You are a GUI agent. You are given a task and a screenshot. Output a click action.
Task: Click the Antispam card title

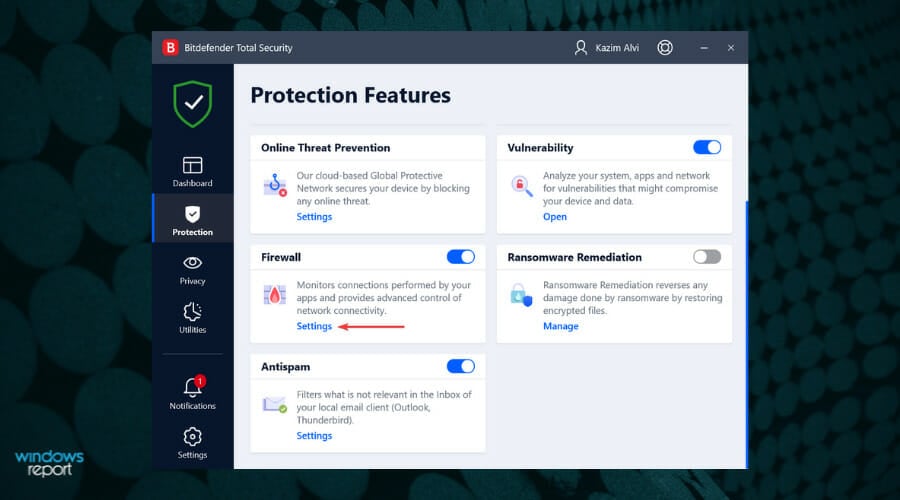pyautogui.click(x=285, y=367)
